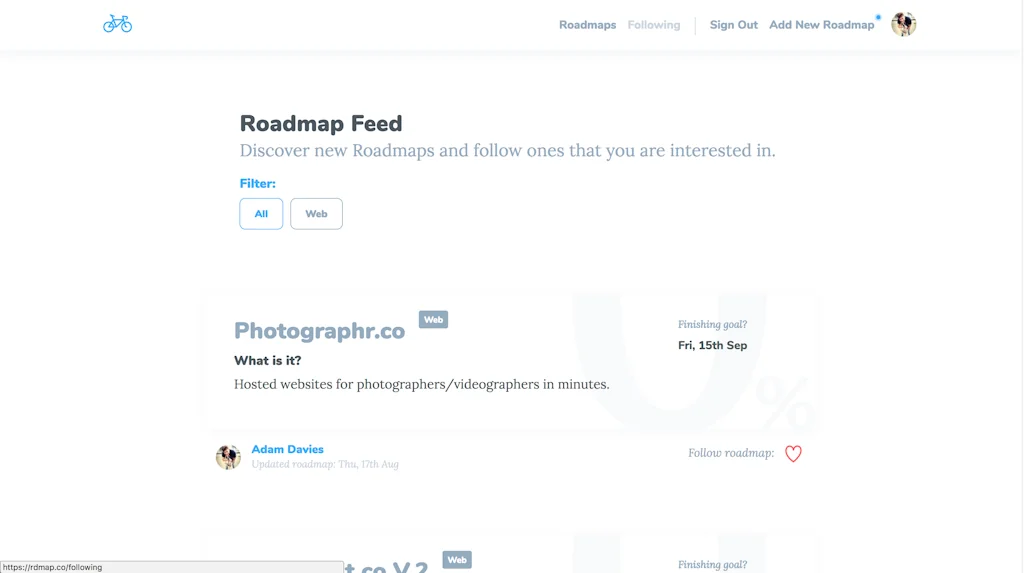
Task: Click the Web tag on the second roadmap
Action: click(456, 560)
